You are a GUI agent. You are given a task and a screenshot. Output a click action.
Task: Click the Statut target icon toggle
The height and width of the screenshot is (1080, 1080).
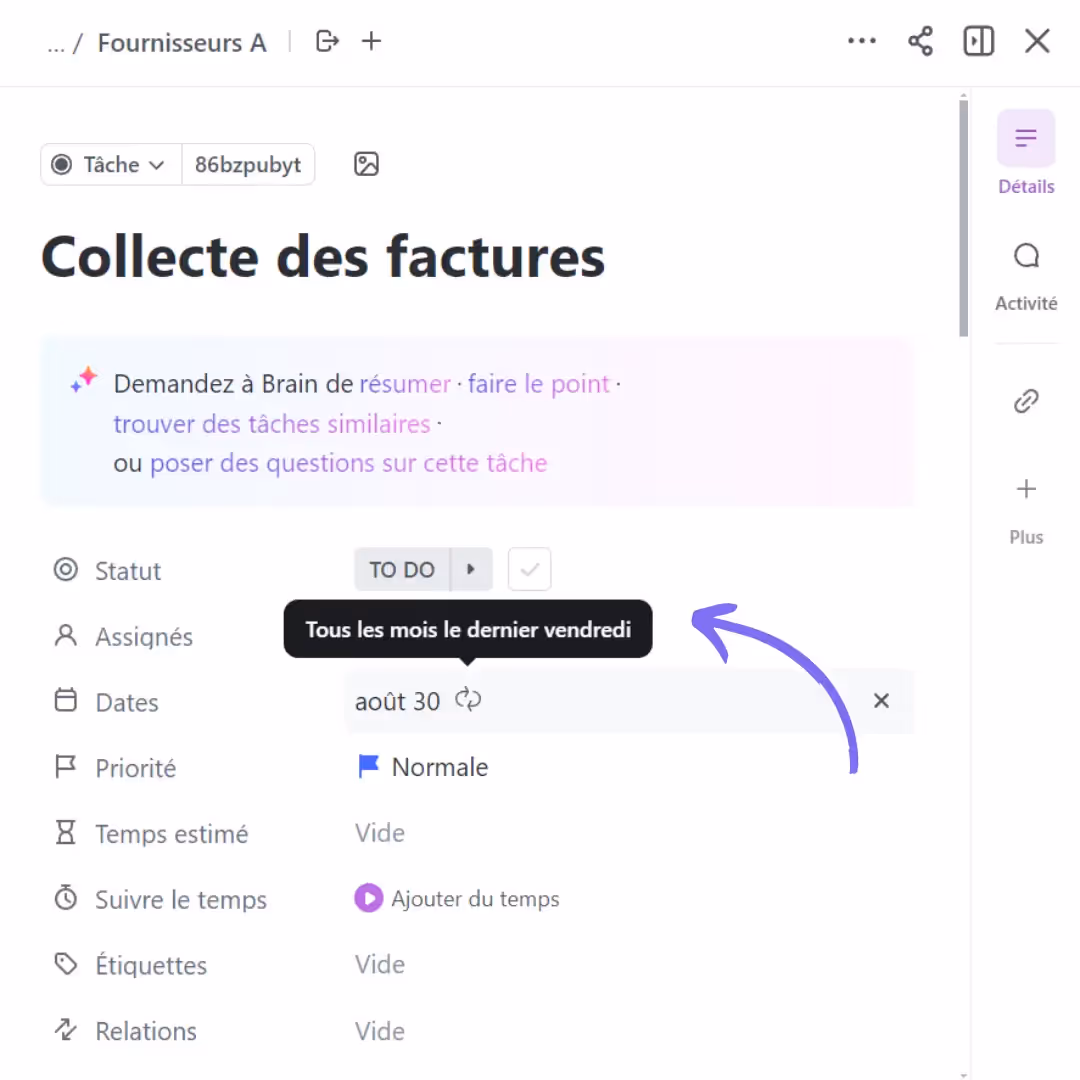coord(65,570)
